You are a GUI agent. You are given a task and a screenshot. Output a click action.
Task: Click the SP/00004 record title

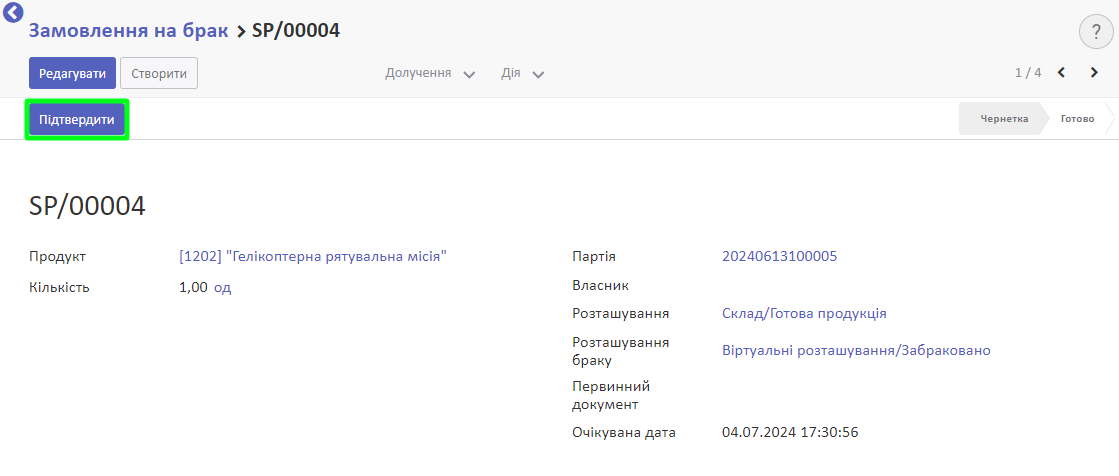point(87,206)
